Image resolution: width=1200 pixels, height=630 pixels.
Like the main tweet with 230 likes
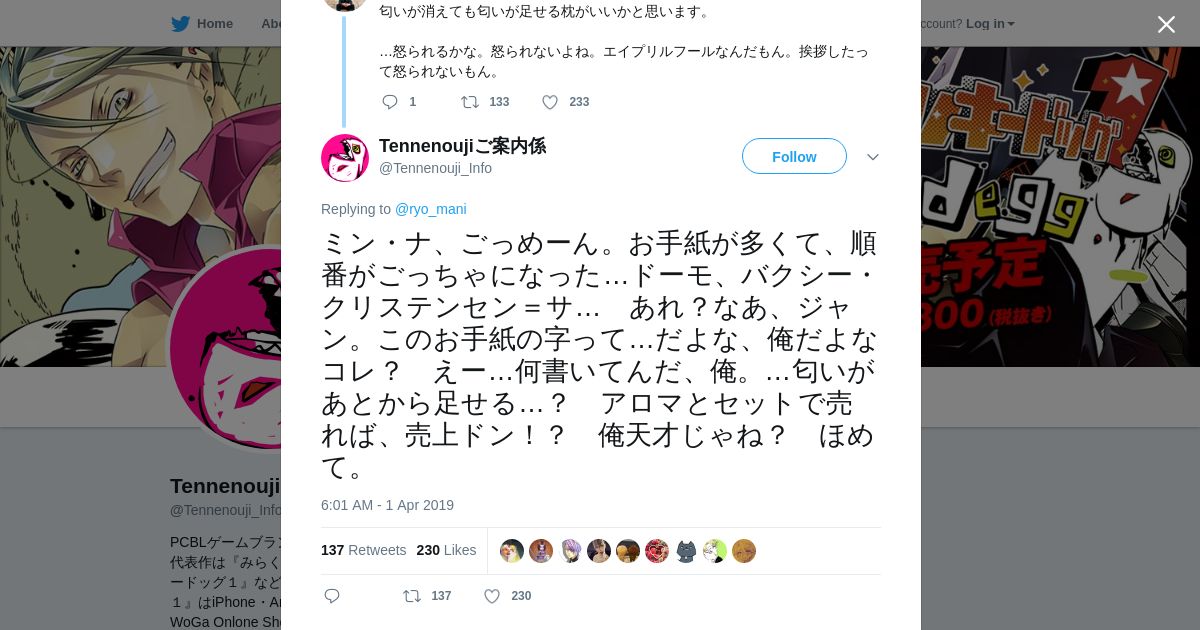click(492, 596)
